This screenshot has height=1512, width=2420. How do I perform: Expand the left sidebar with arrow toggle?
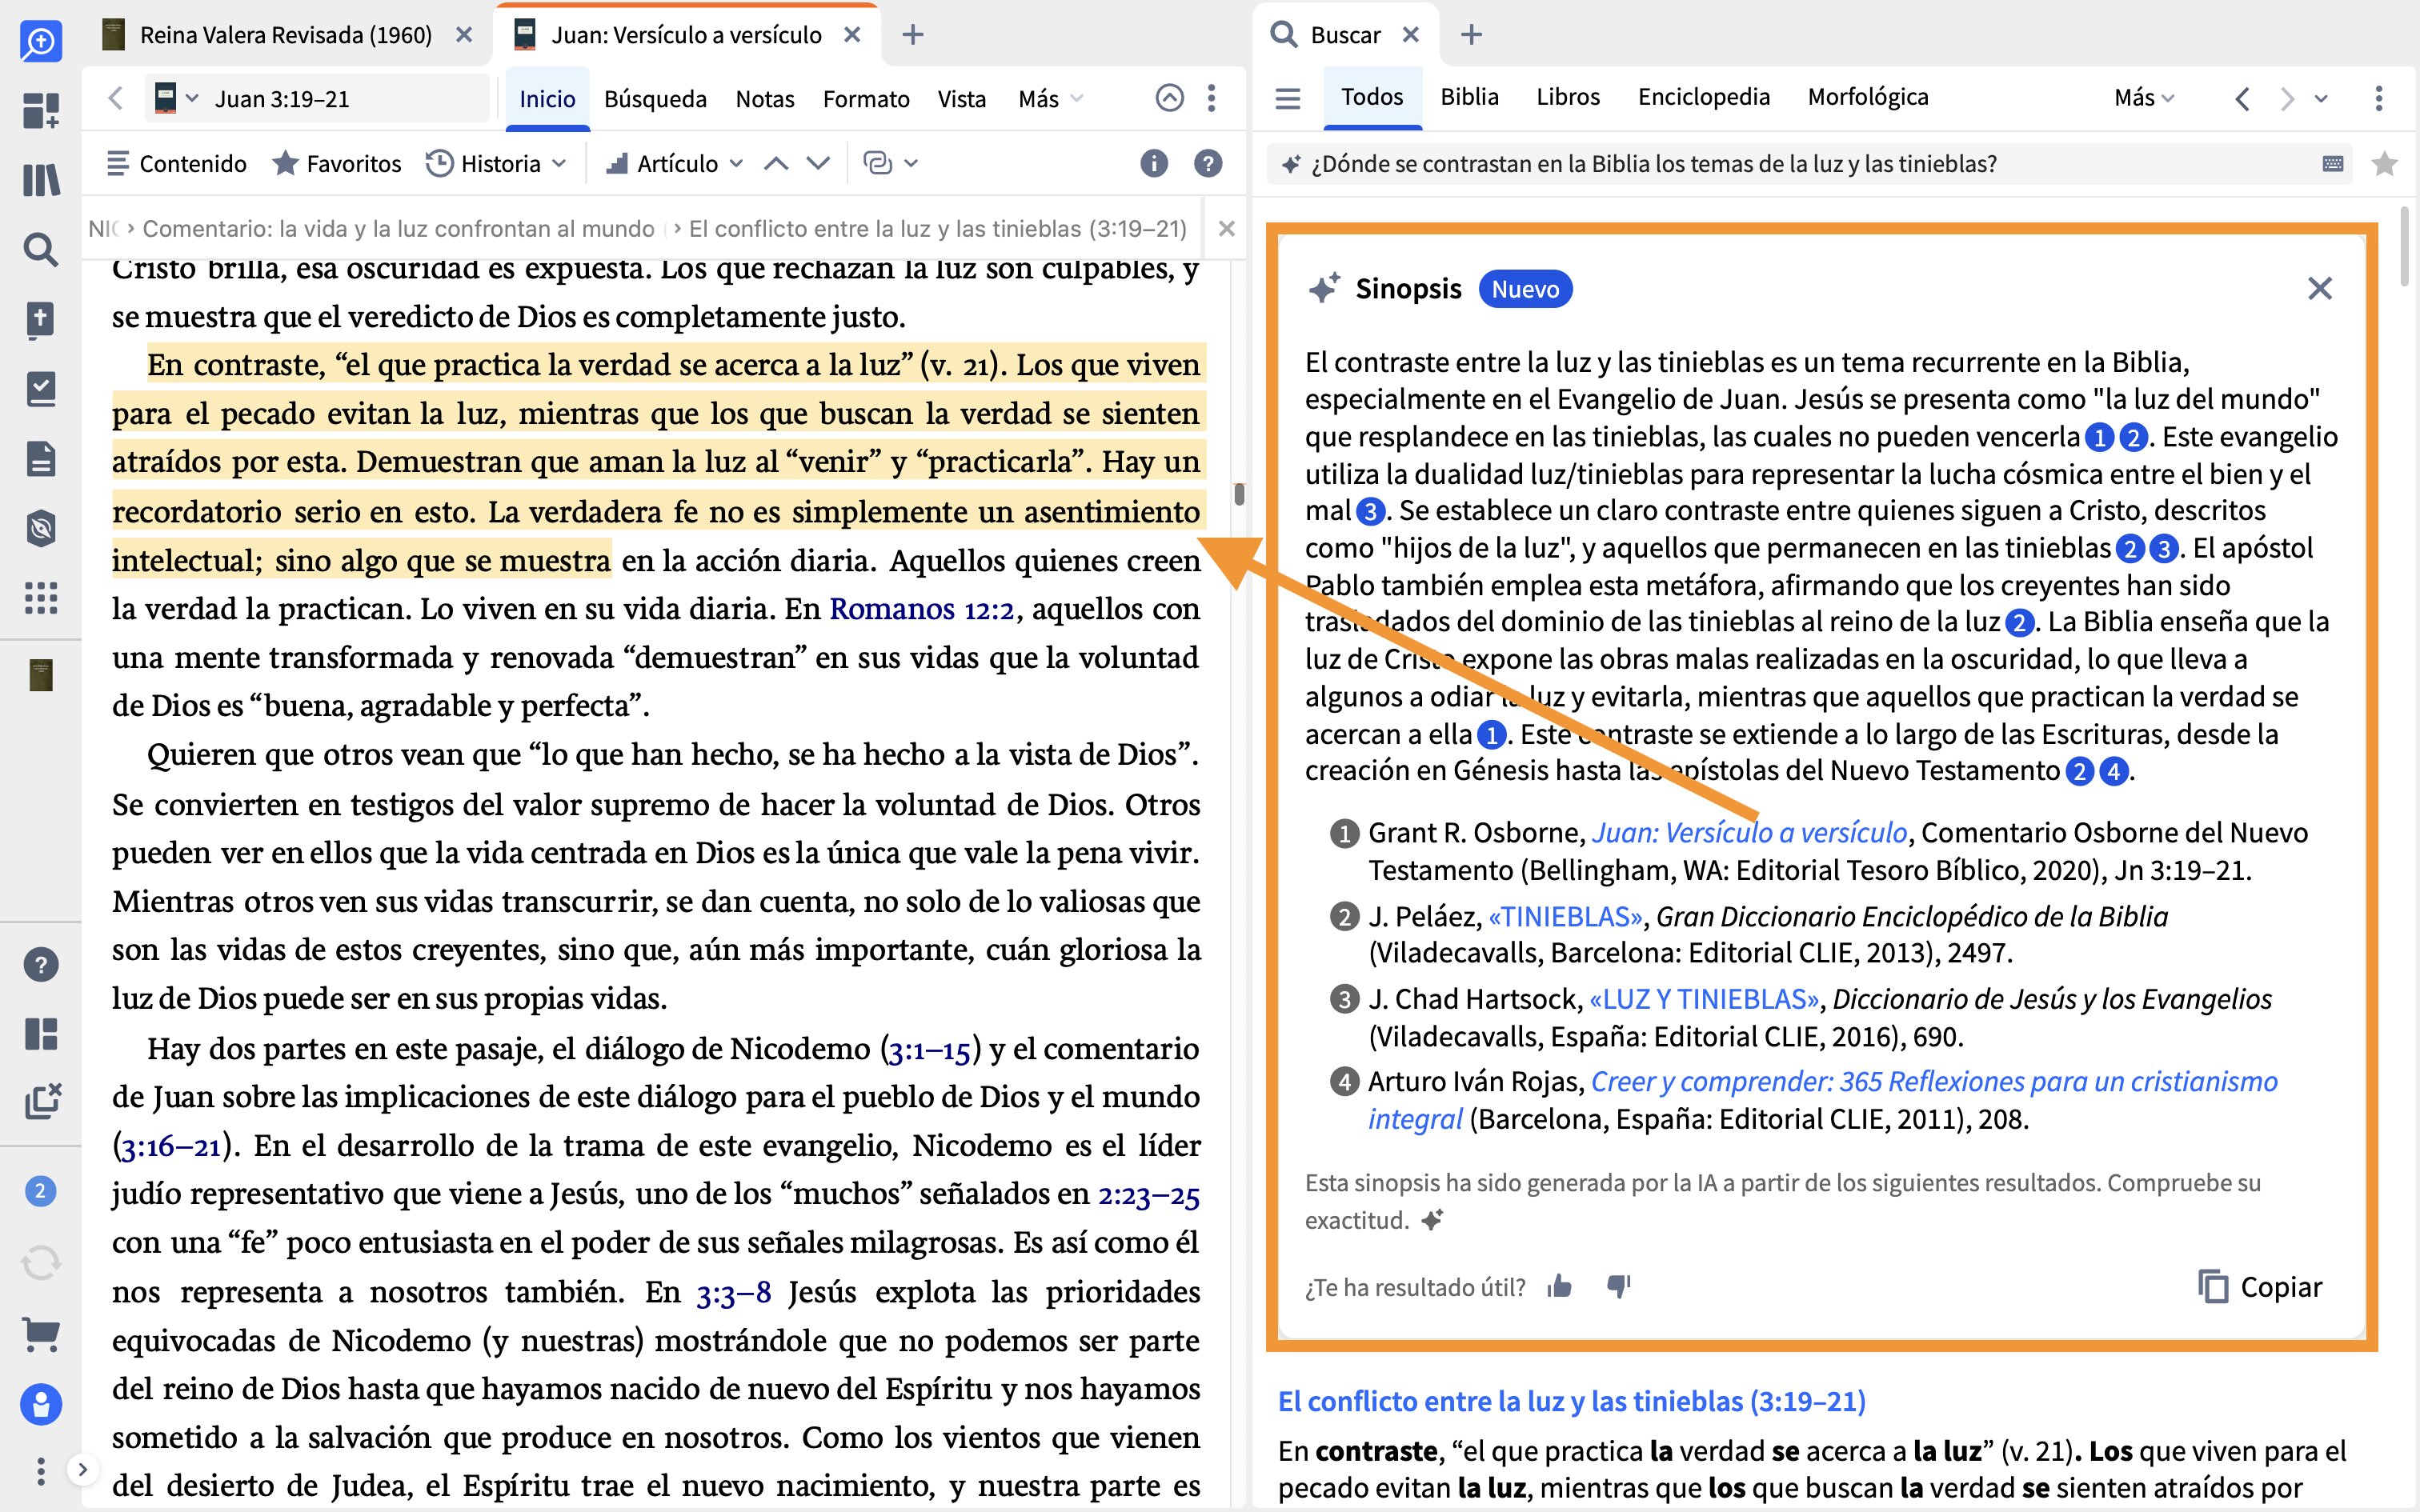[83, 1469]
